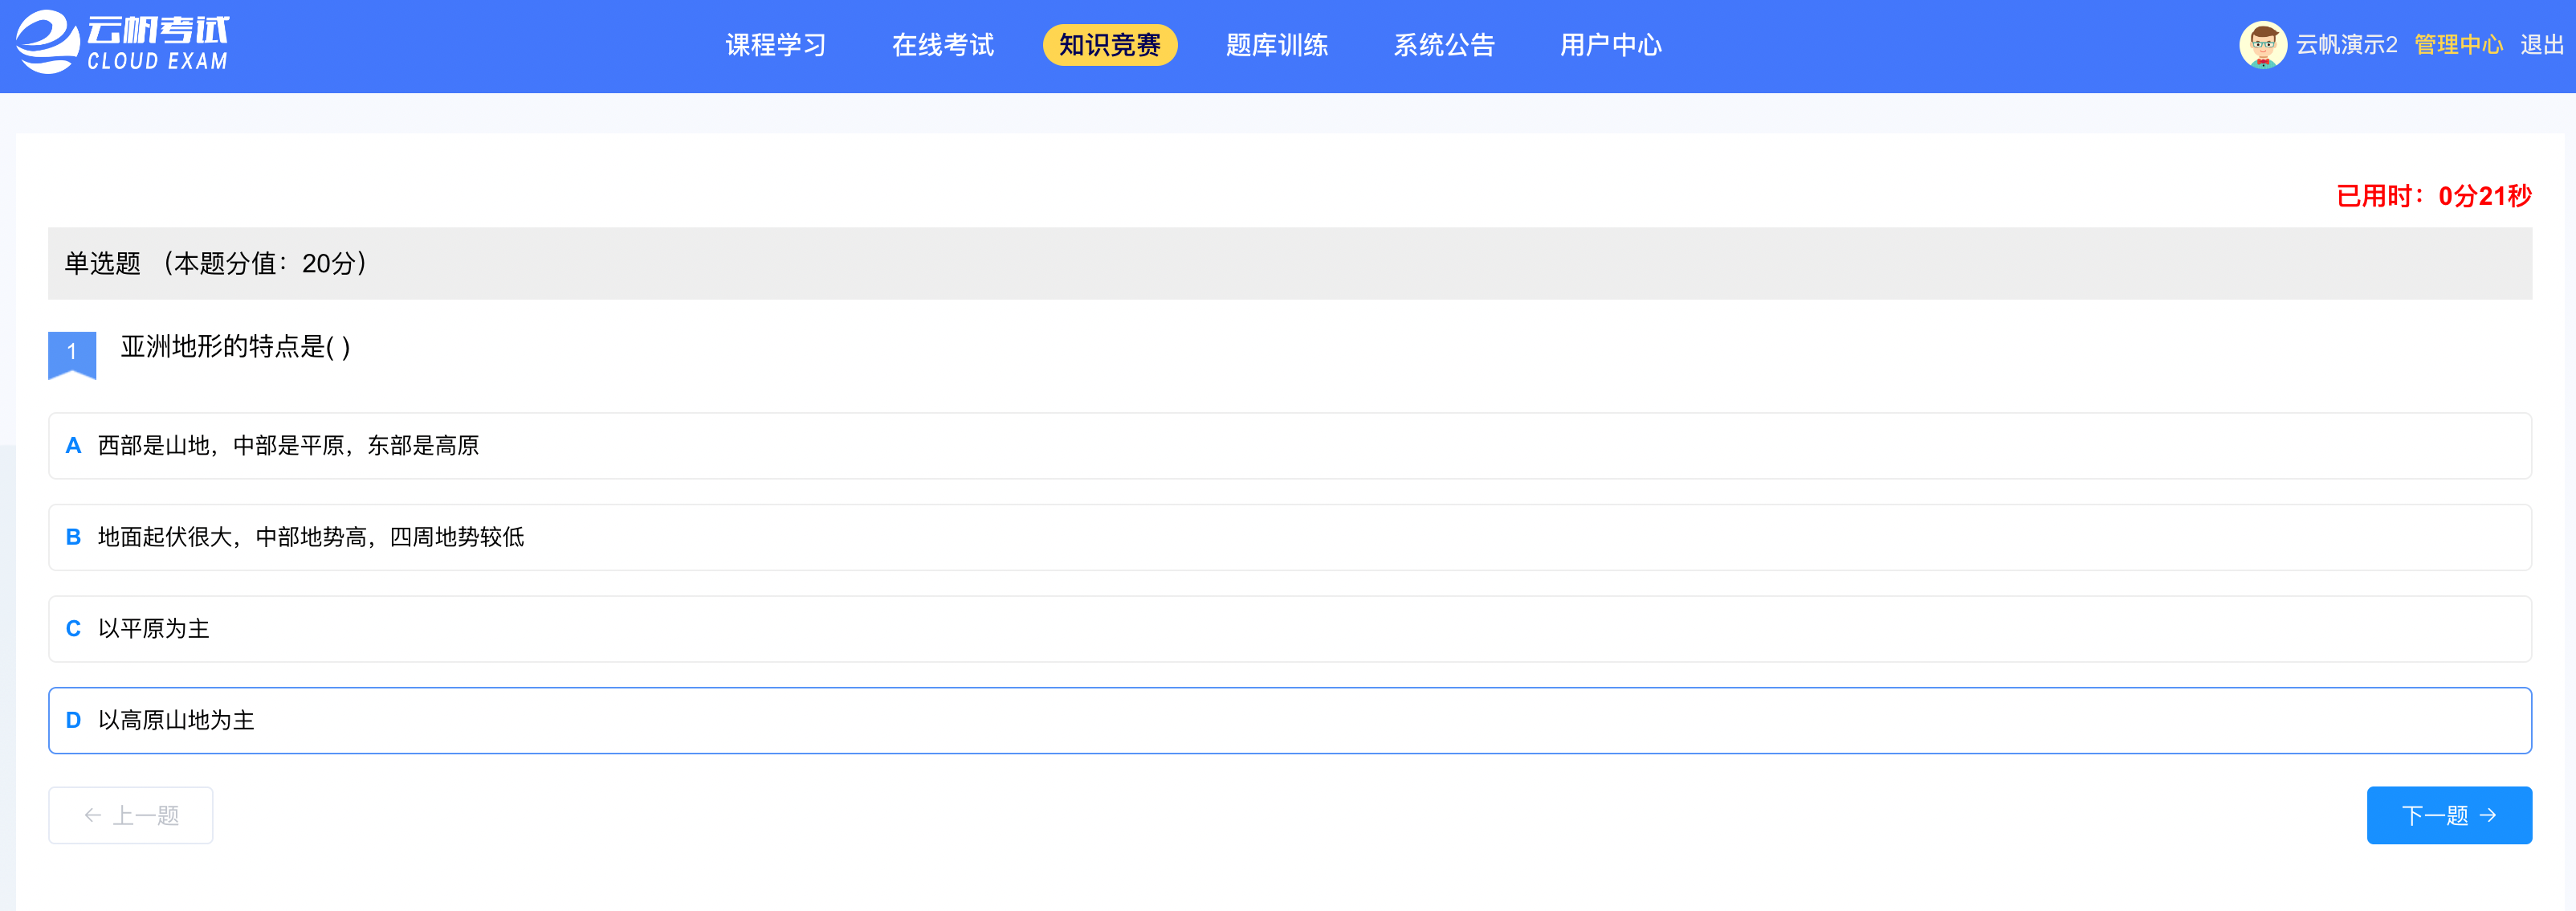Image resolution: width=2576 pixels, height=911 pixels.
Task: Click the user avatar picture
Action: pos(2263,45)
